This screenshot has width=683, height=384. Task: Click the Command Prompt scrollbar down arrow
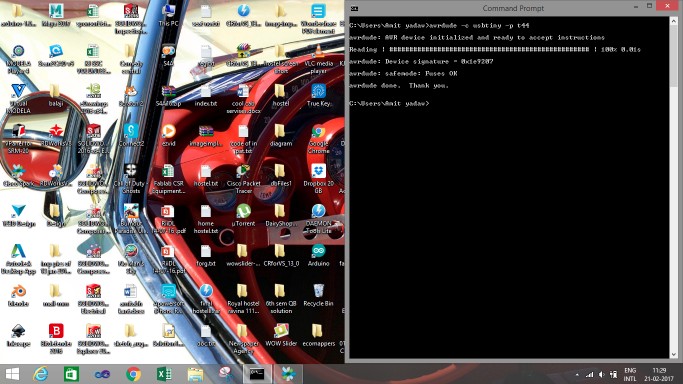(x=673, y=354)
